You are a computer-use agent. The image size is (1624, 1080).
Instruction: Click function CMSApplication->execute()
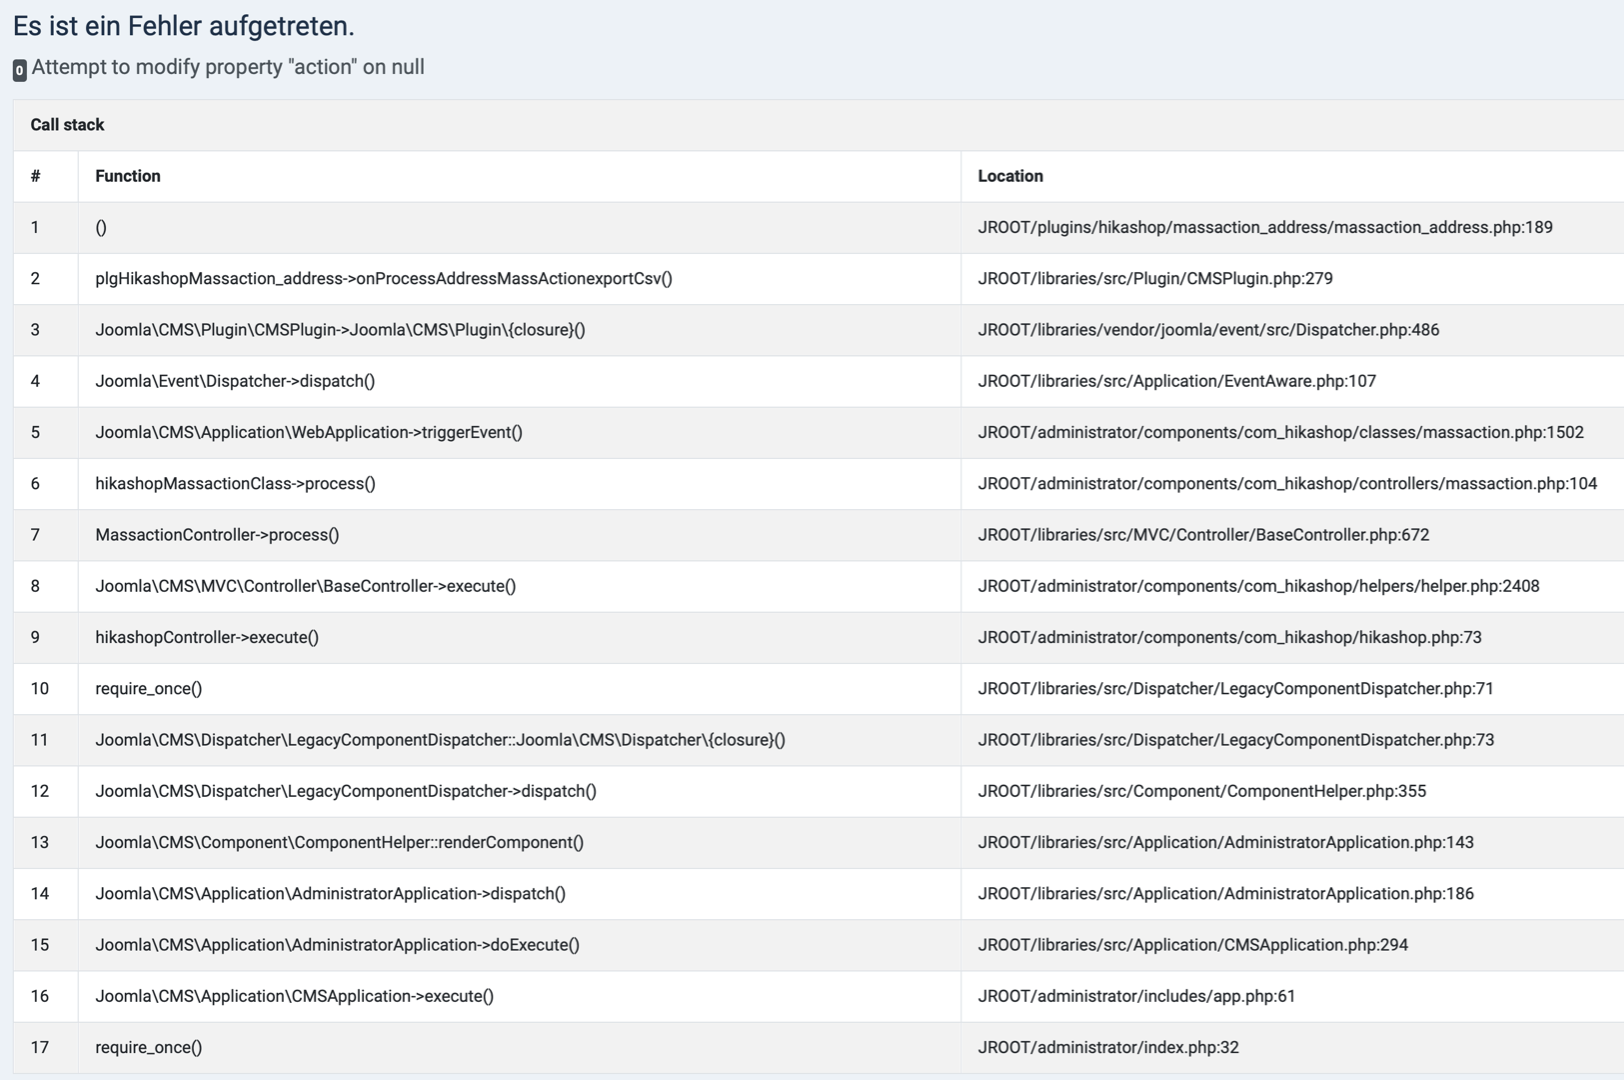click(x=294, y=996)
